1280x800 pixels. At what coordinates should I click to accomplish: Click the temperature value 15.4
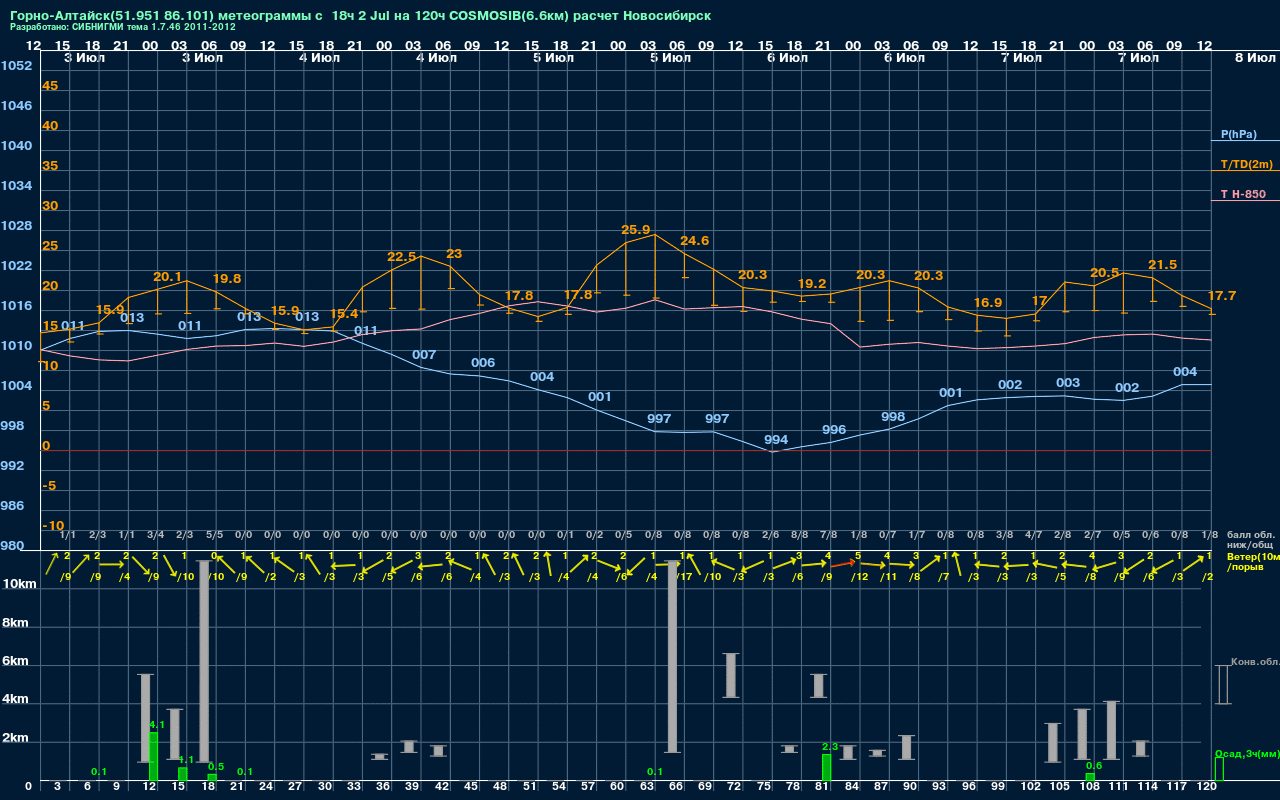[343, 314]
